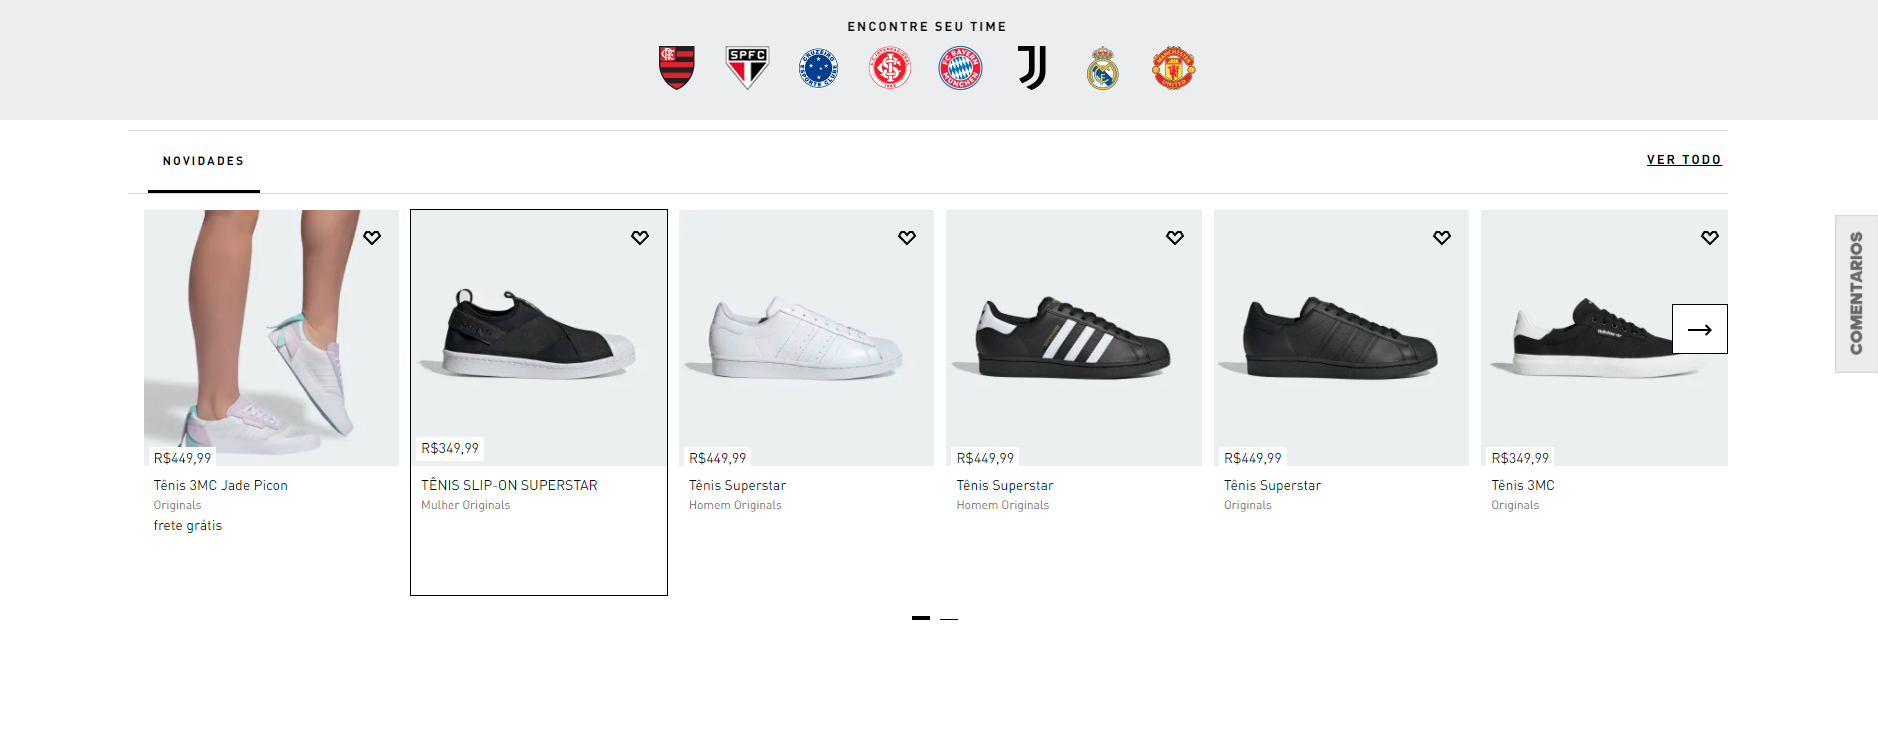This screenshot has height=754, width=1878.
Task: Go to second carousel page indicator
Action: pos(949,619)
